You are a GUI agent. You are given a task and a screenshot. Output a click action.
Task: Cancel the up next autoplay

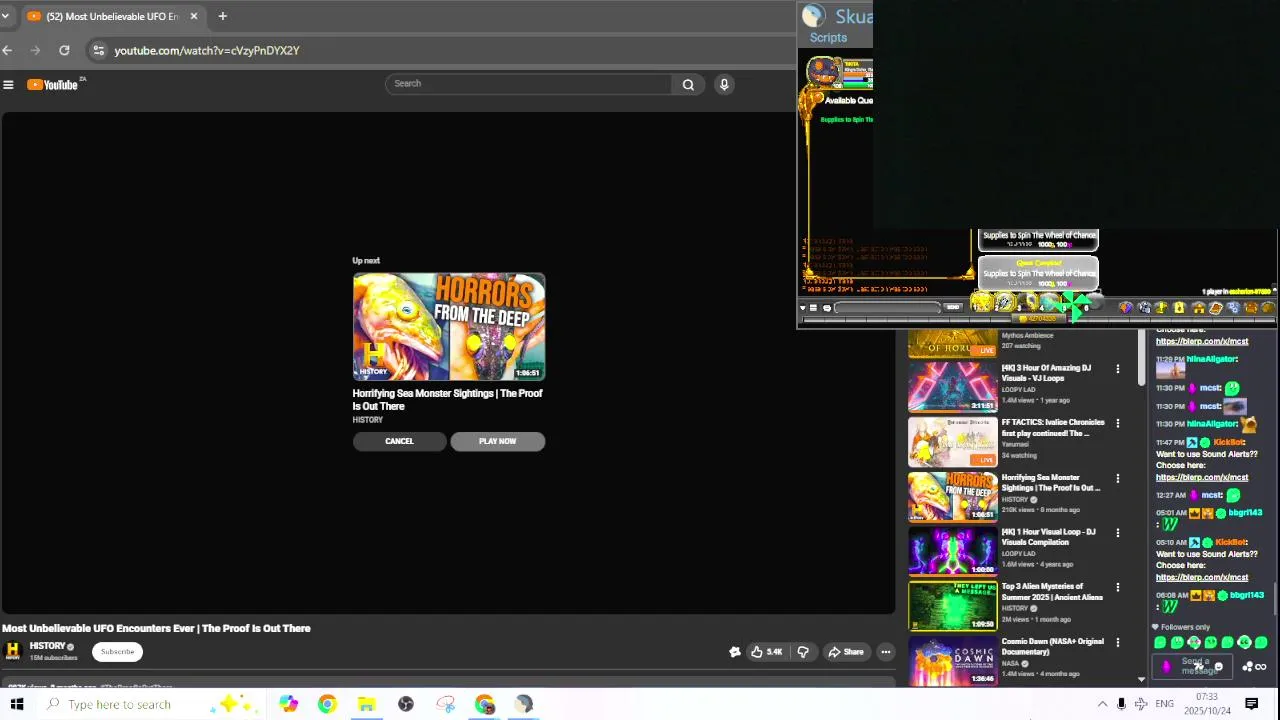coord(399,441)
